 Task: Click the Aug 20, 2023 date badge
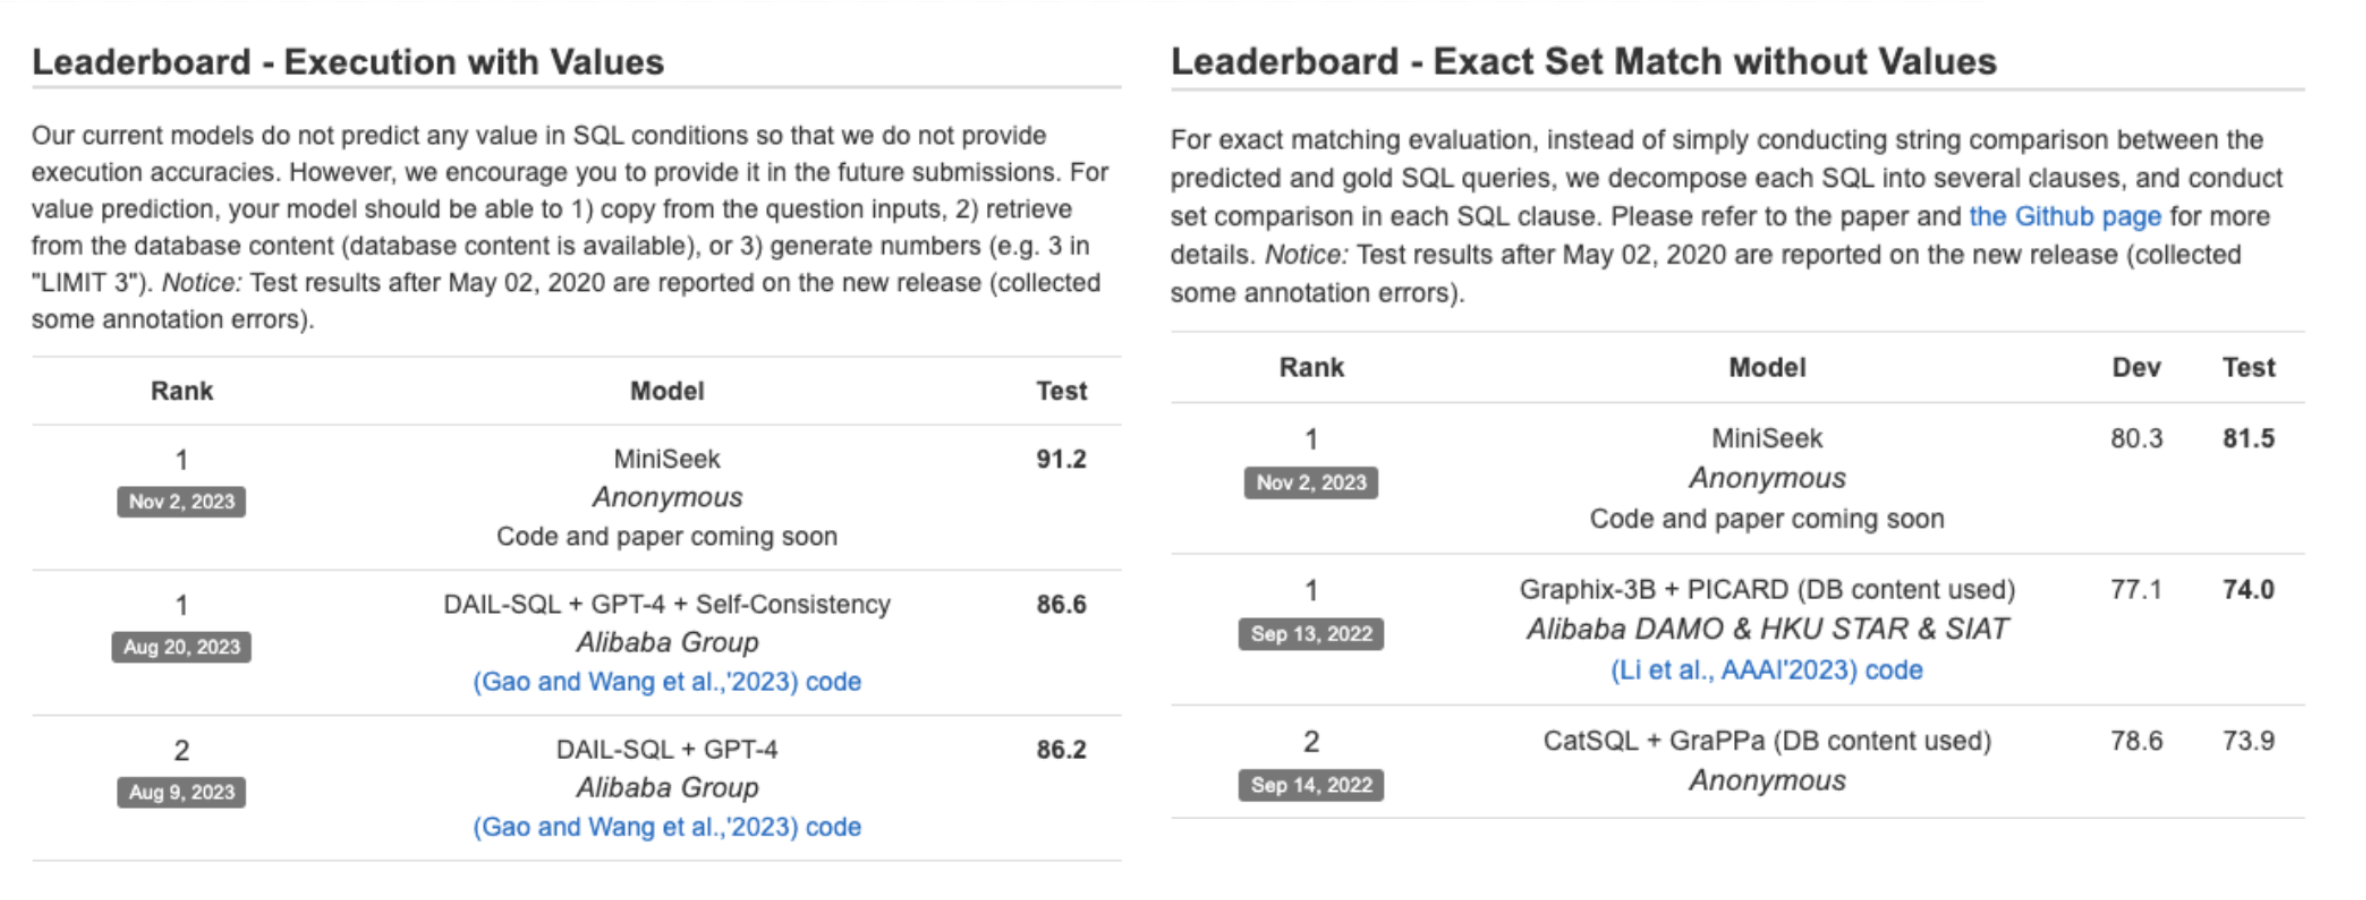181,647
